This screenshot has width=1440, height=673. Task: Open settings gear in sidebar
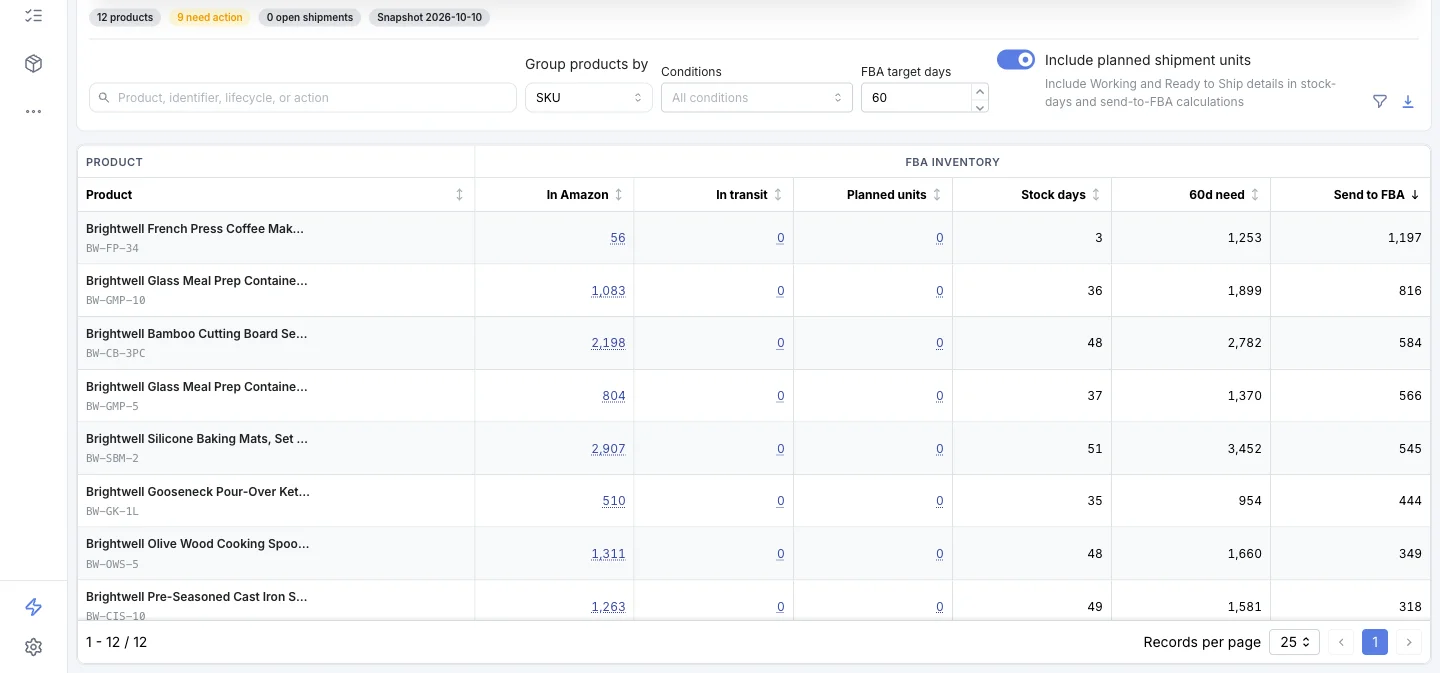point(33,647)
